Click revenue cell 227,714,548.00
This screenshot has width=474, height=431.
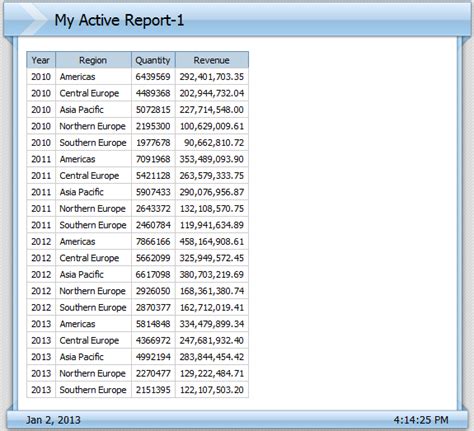click(212, 110)
